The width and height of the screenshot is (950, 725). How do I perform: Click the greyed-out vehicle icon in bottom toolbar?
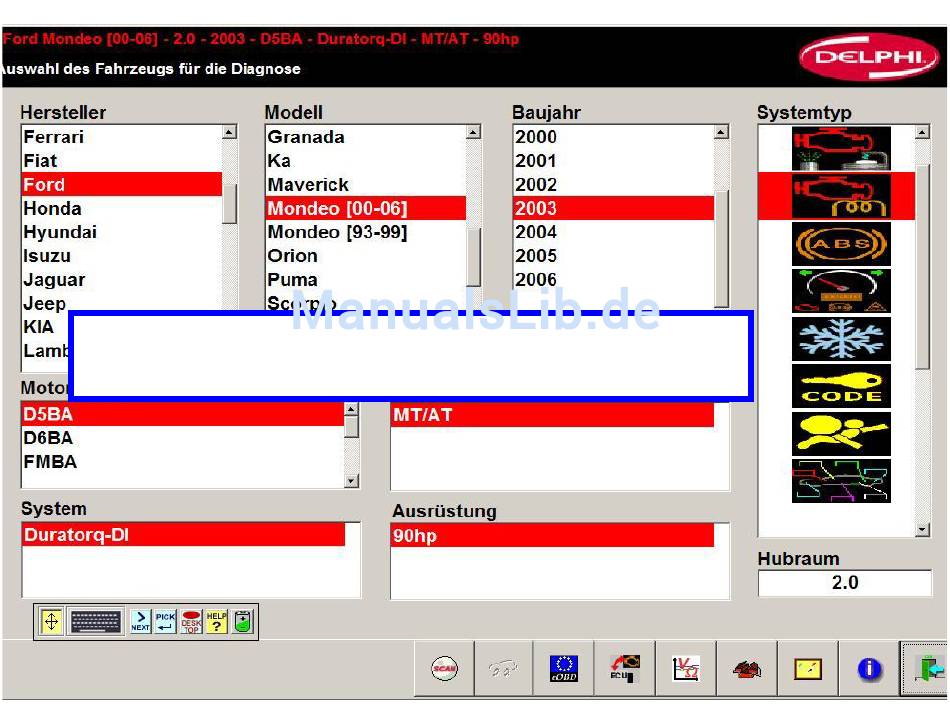pos(503,669)
